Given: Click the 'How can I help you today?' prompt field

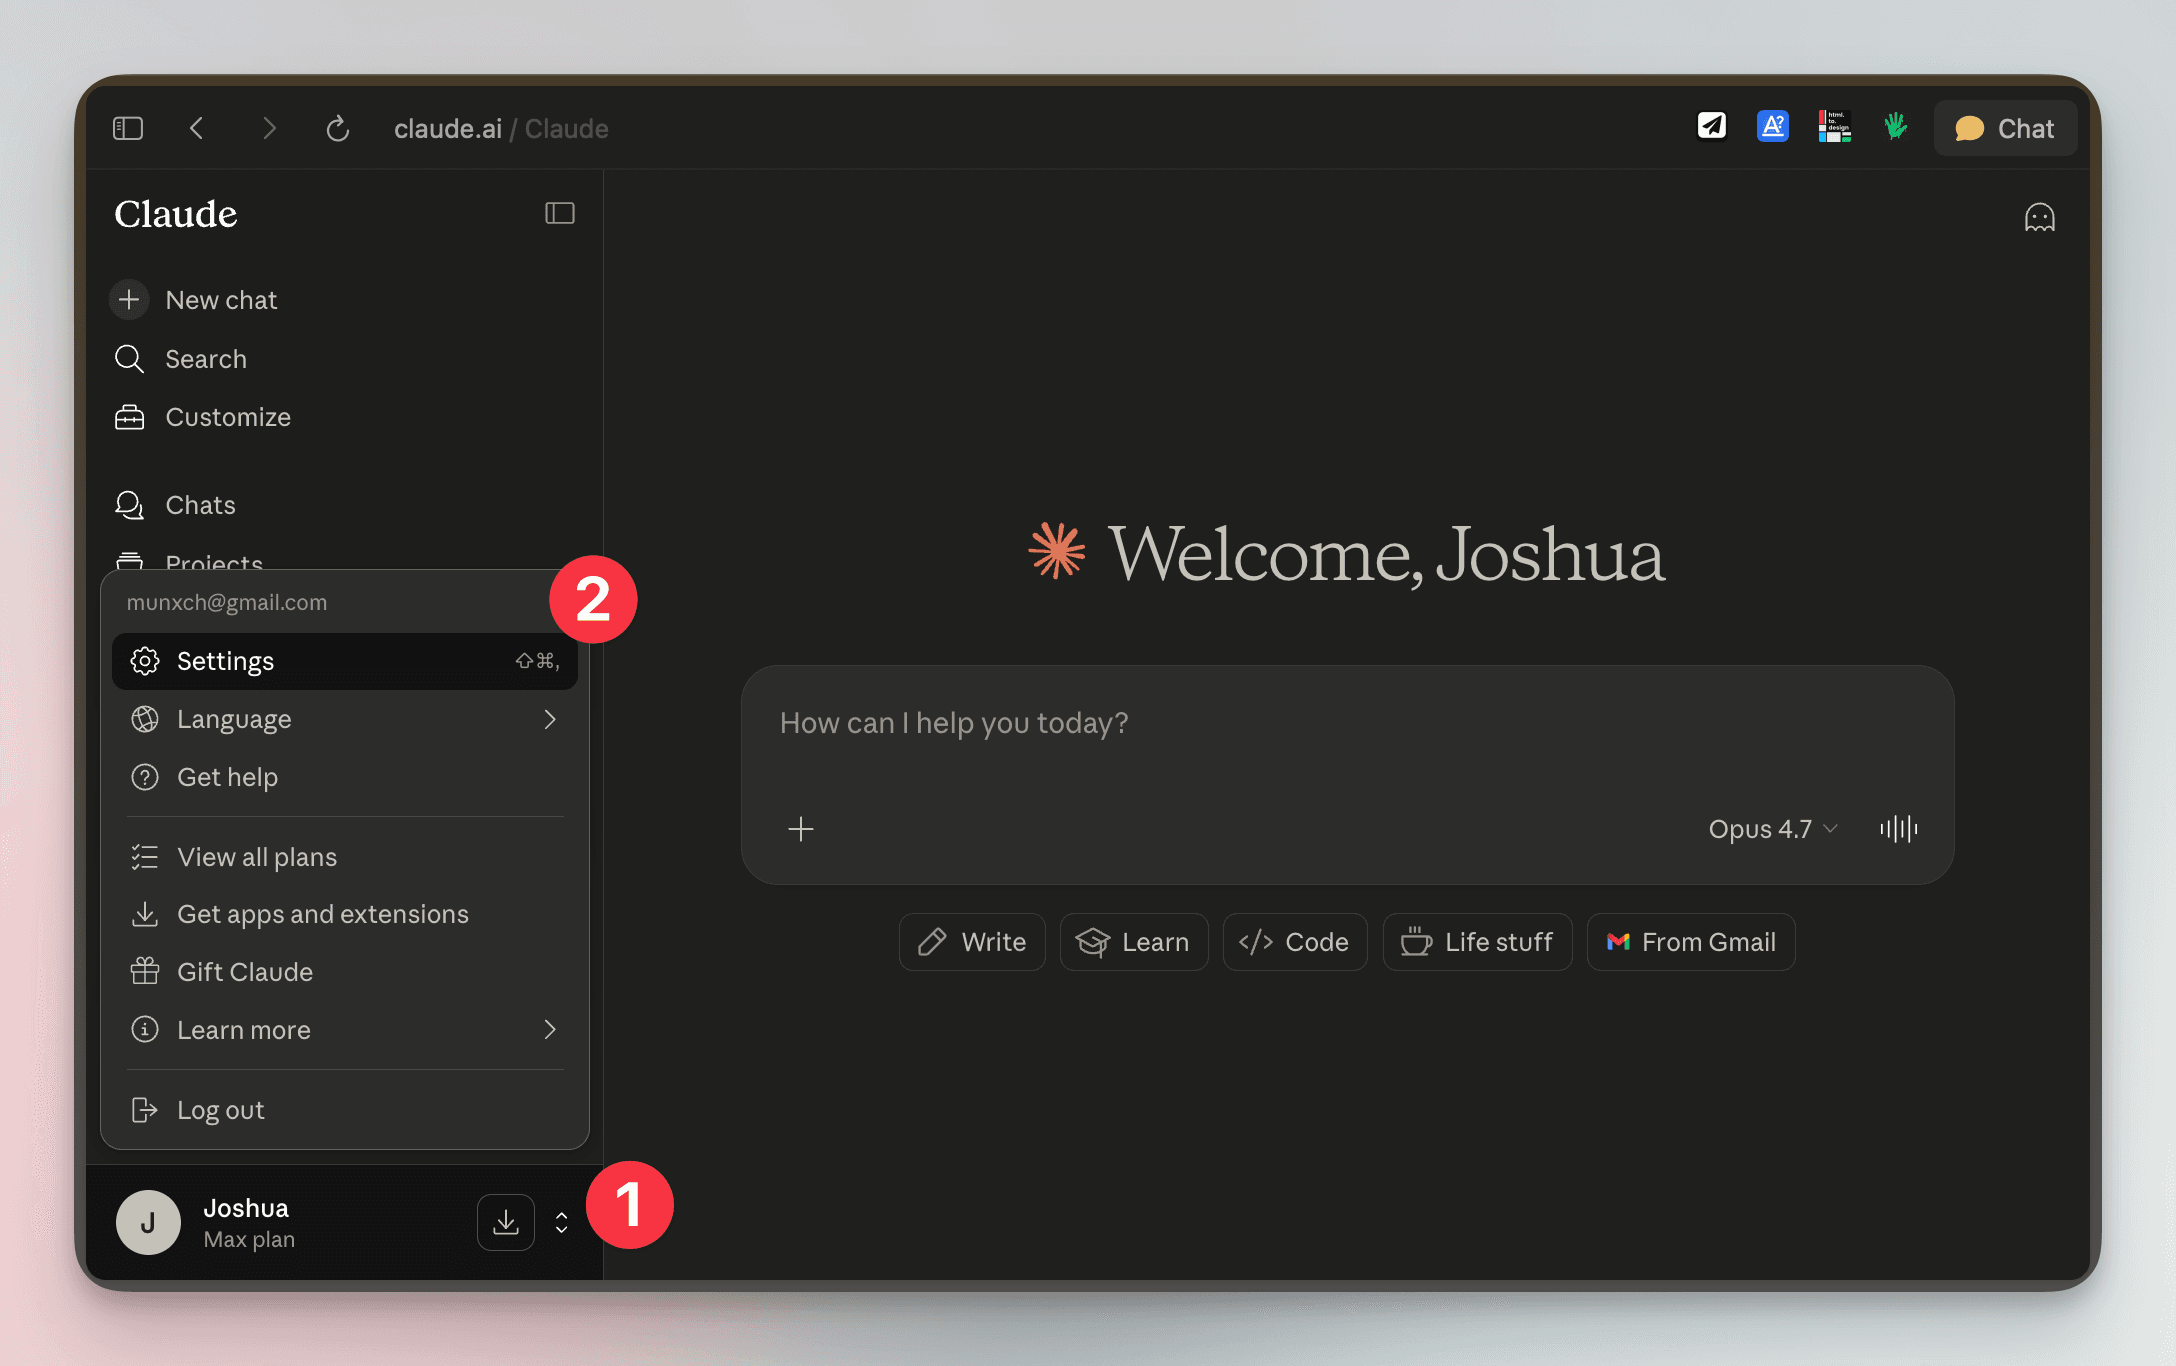Looking at the screenshot, I should (x=1347, y=723).
